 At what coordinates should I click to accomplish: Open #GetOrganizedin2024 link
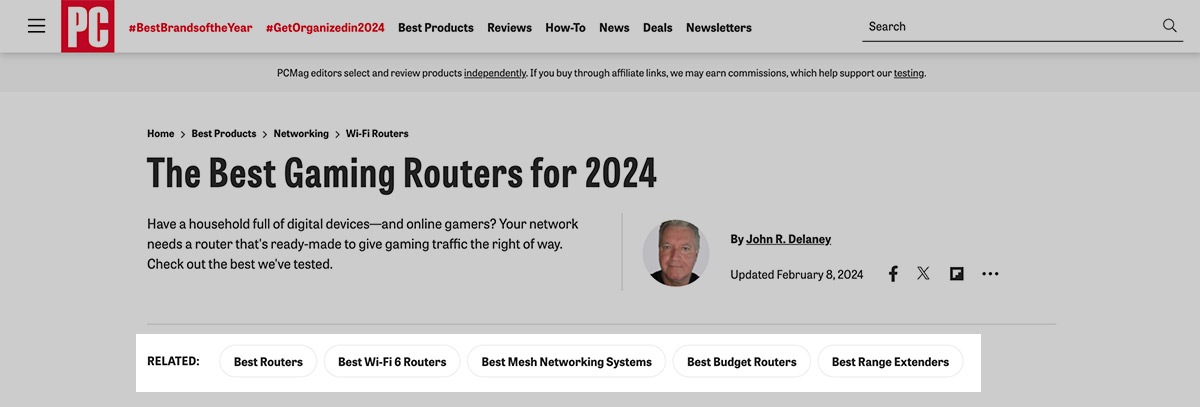click(325, 28)
